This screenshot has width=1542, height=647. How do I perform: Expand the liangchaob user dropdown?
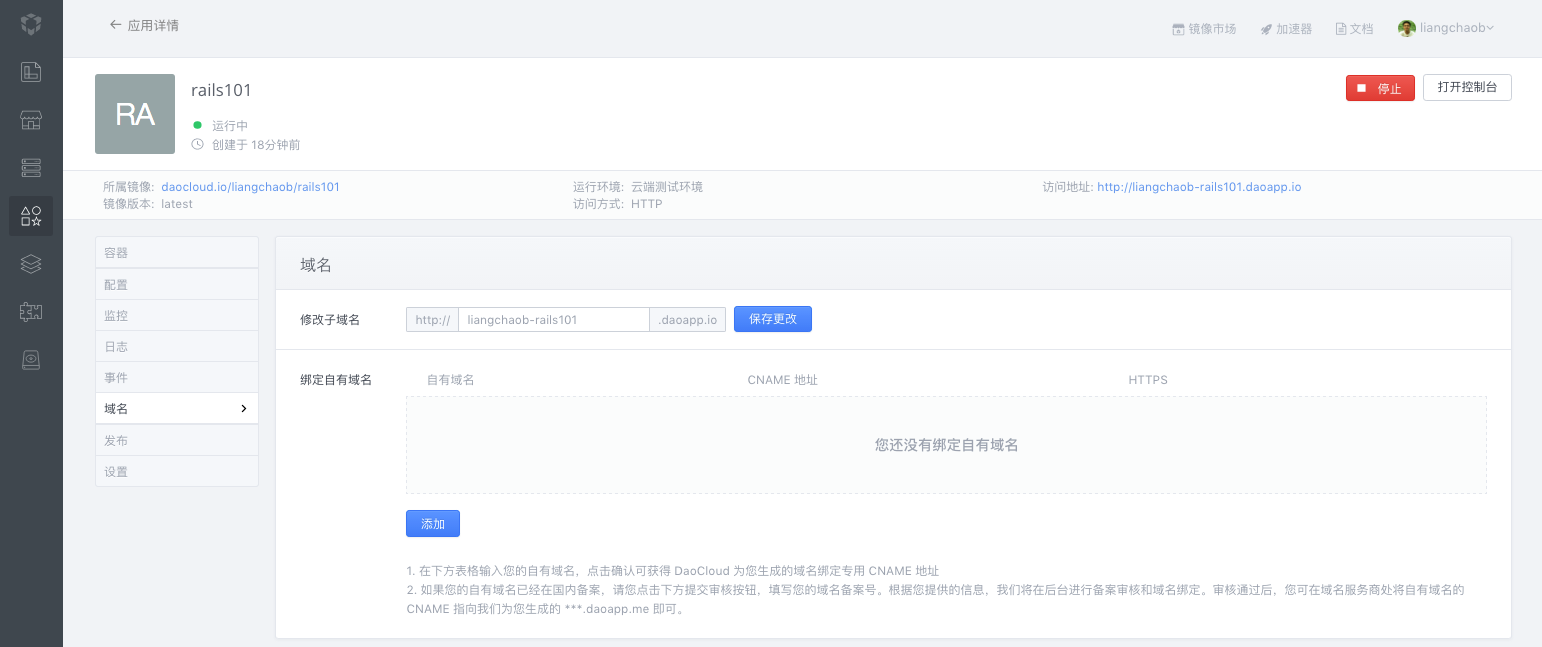coord(1490,28)
